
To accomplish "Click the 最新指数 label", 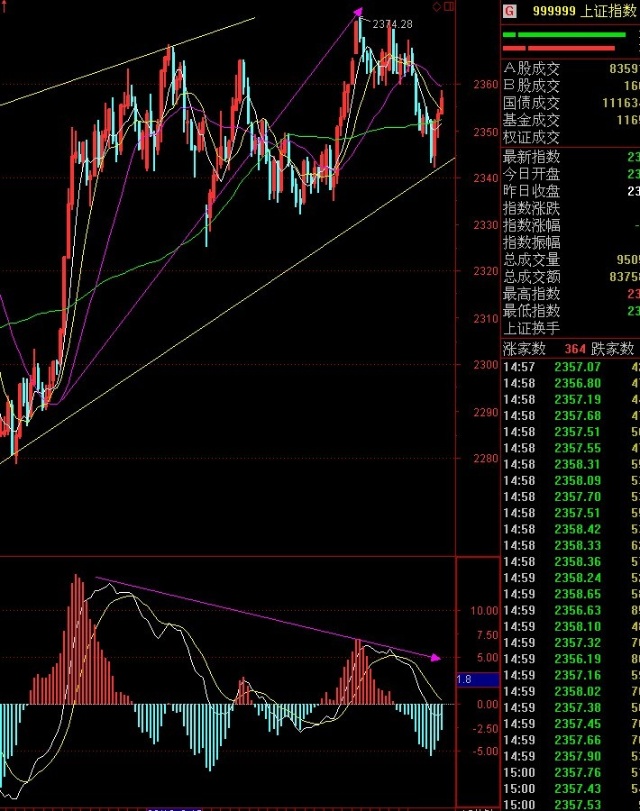I will [531, 157].
